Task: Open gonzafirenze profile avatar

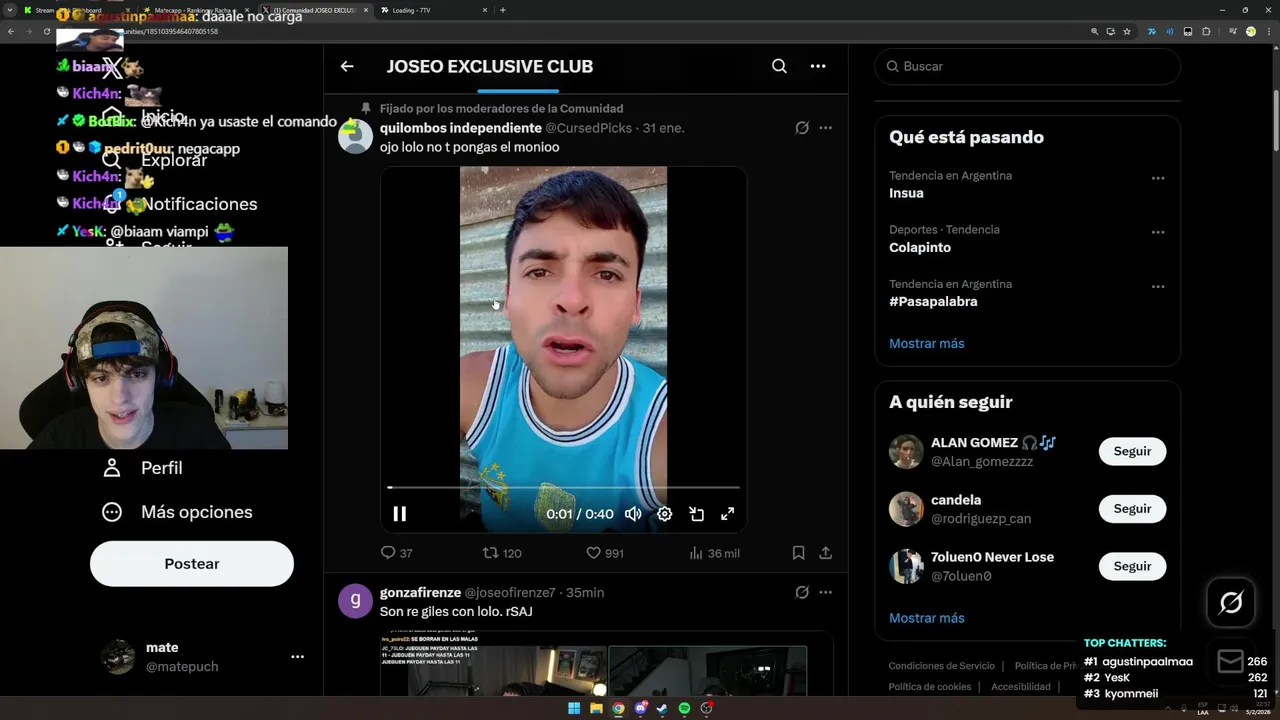Action: click(355, 601)
